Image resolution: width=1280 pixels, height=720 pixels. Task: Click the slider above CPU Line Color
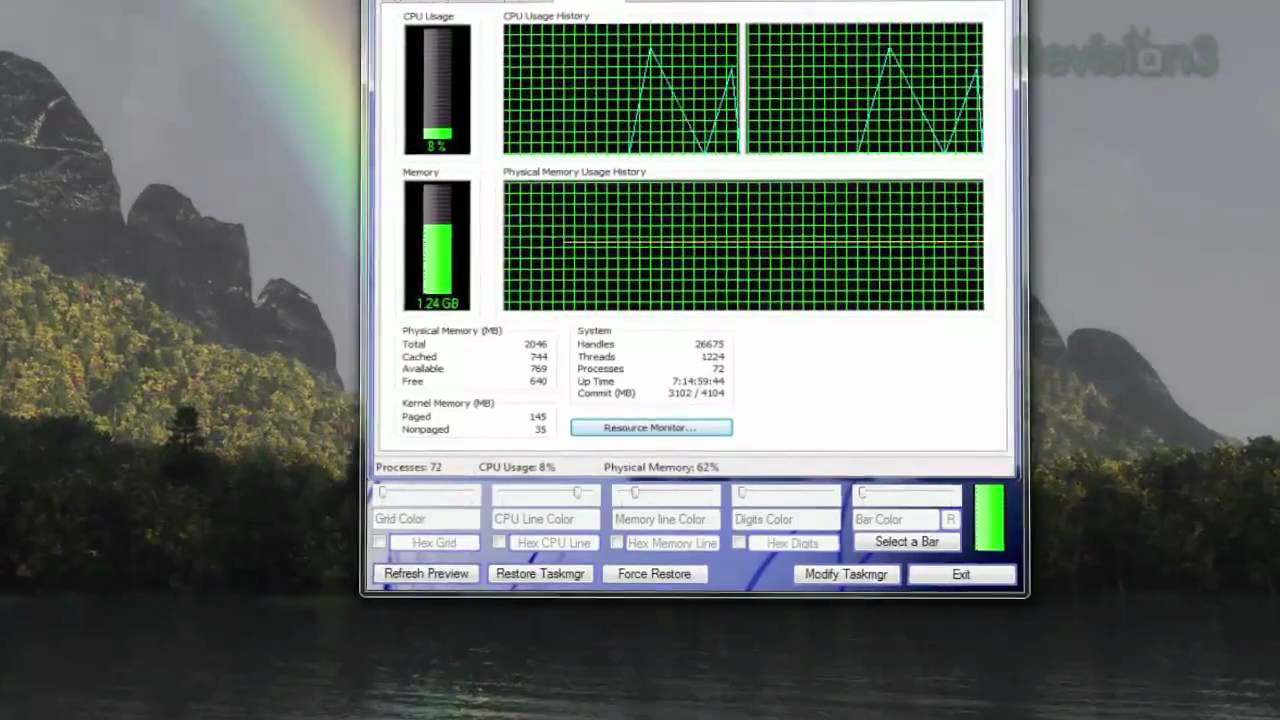547,493
